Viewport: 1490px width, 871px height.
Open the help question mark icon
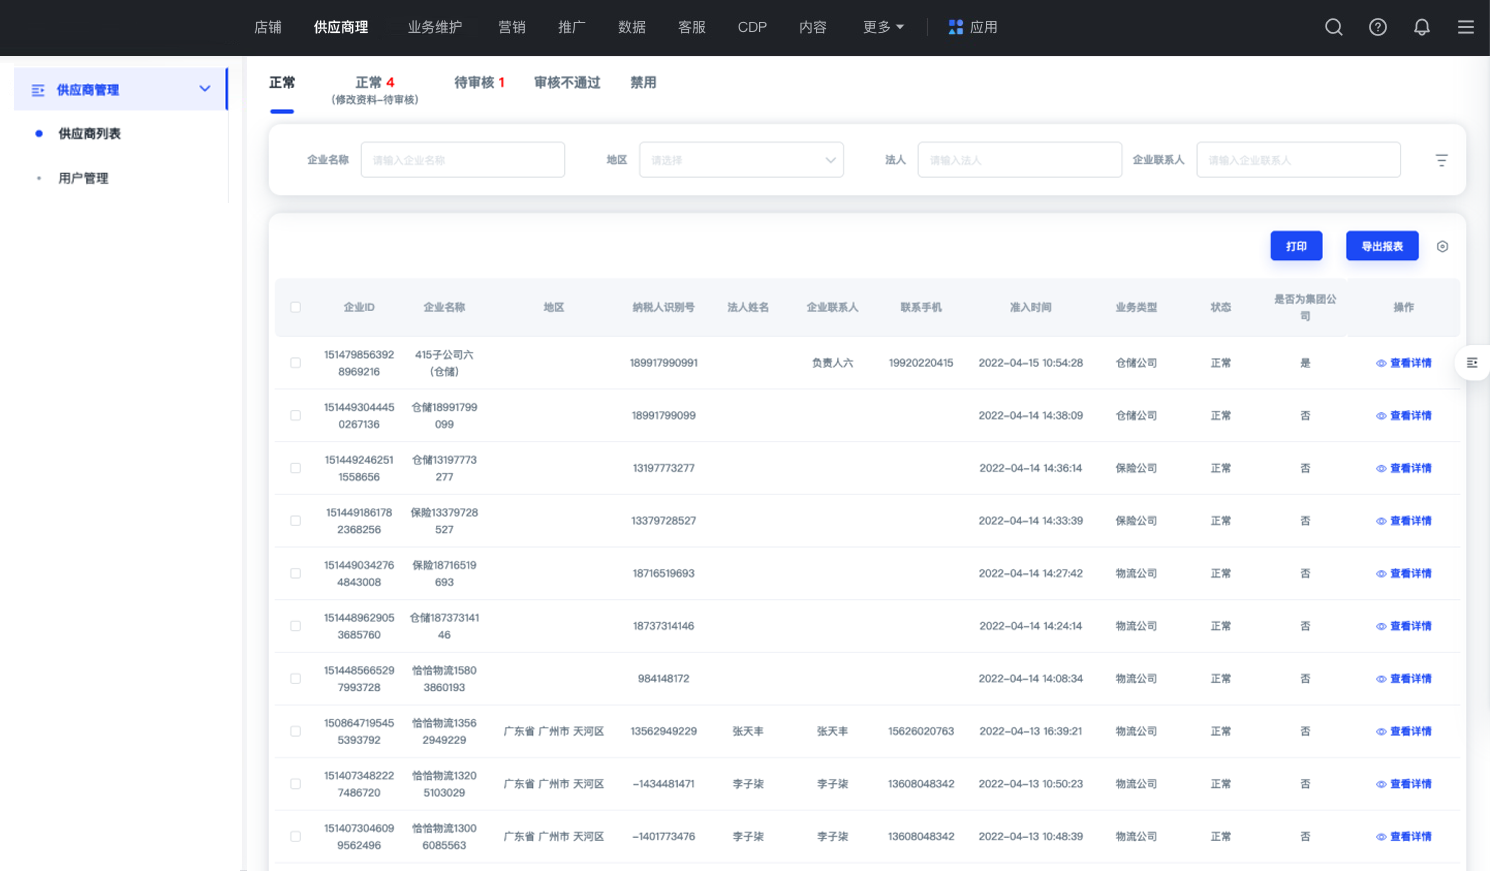[1377, 27]
